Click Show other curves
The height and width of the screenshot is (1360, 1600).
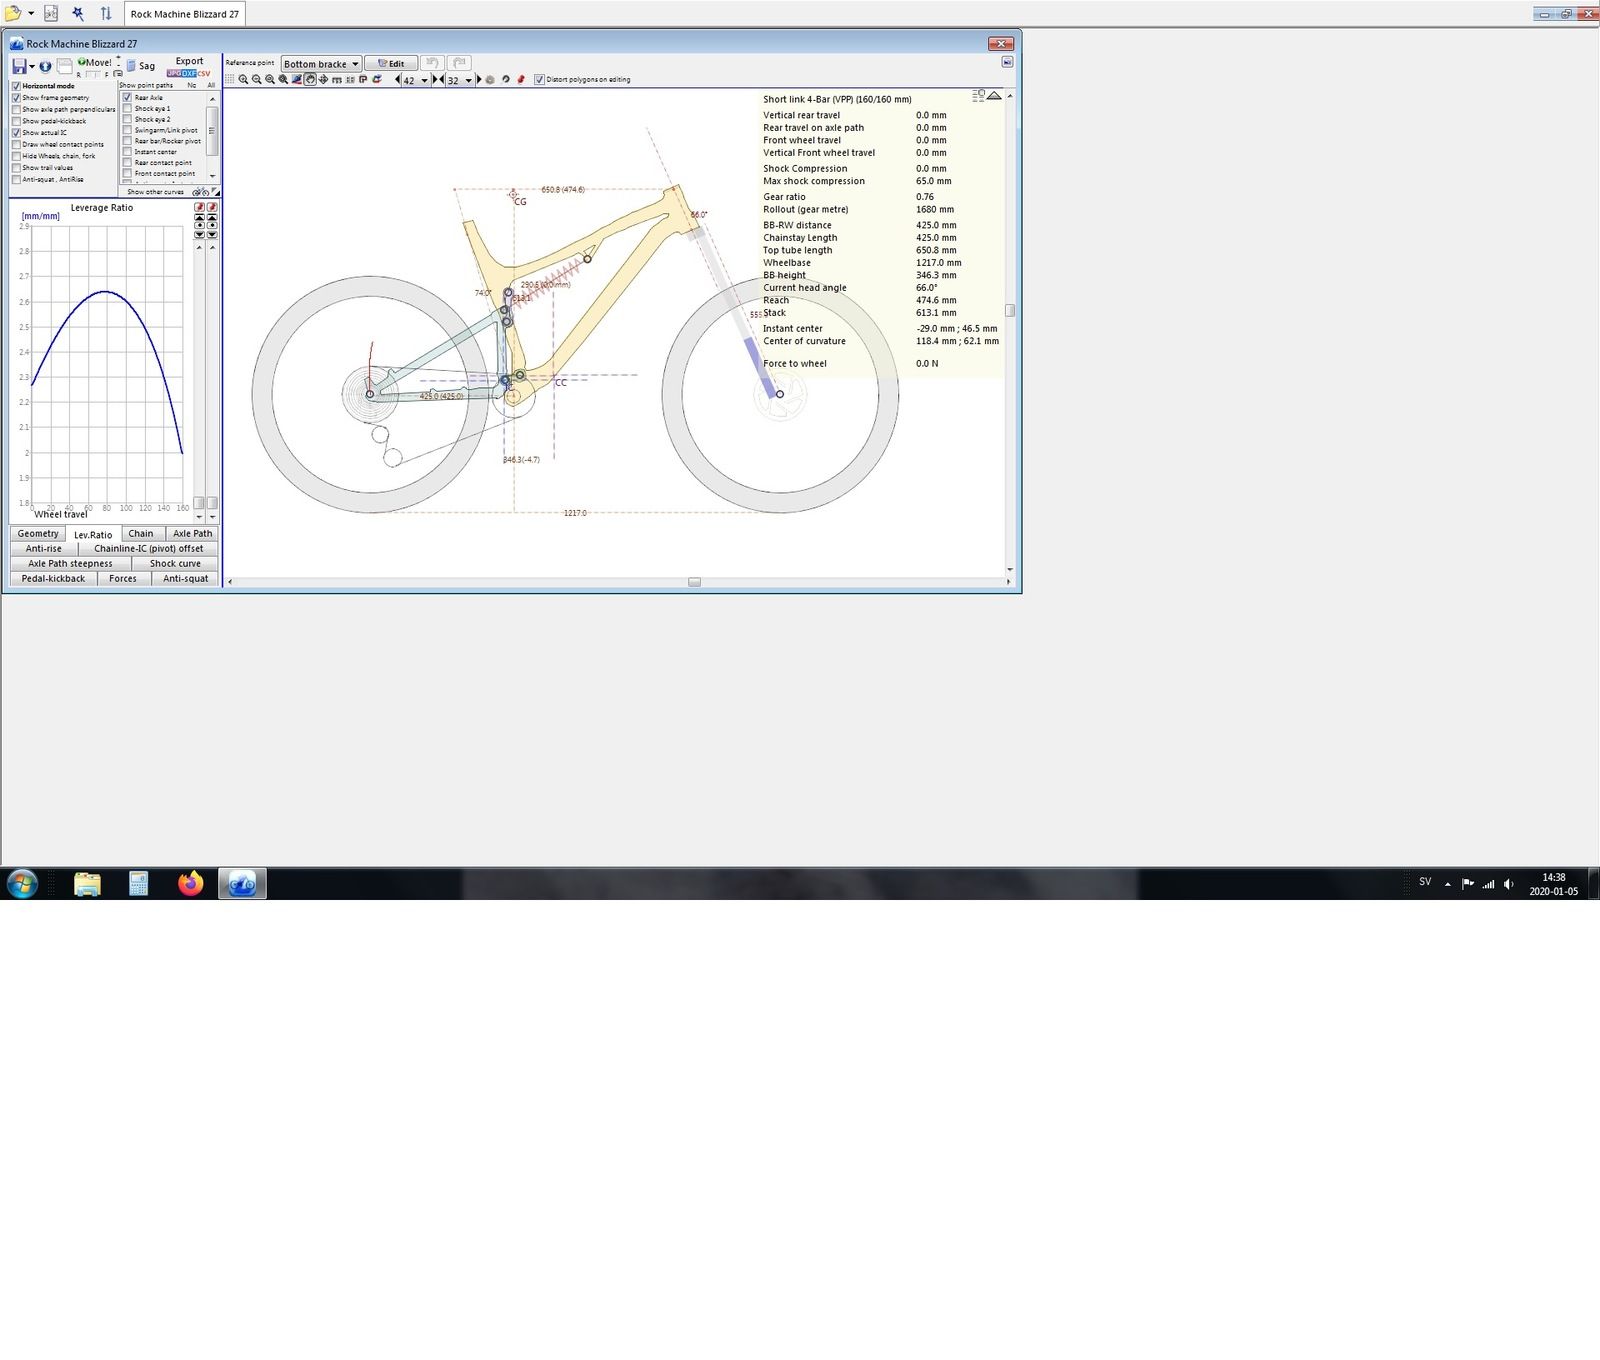[x=155, y=192]
